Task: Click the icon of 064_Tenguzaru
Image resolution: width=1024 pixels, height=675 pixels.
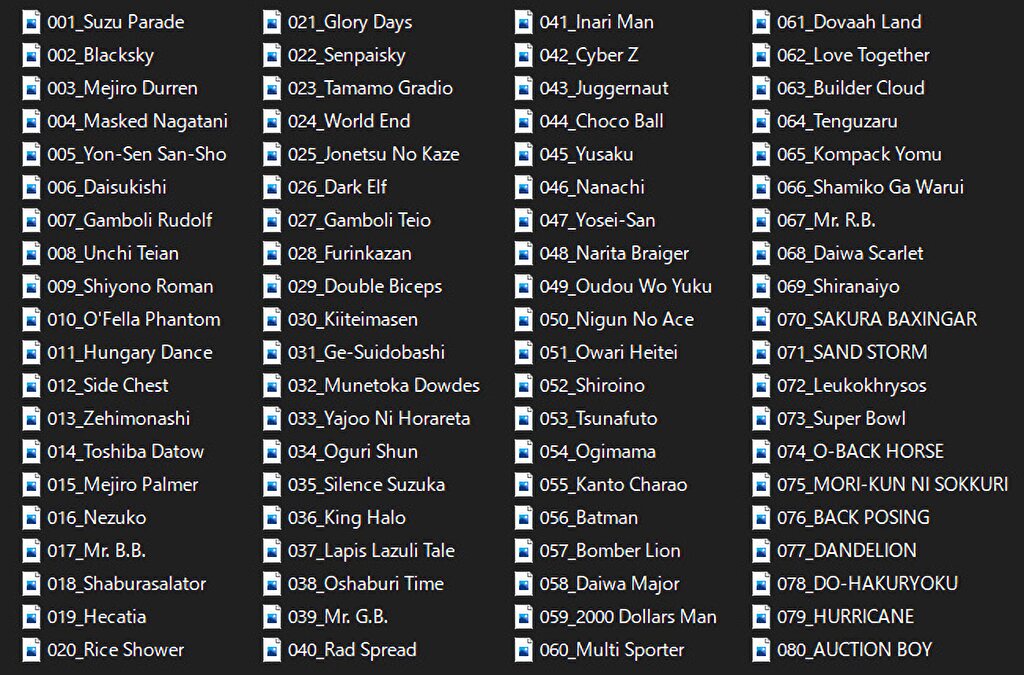Action: tap(761, 122)
